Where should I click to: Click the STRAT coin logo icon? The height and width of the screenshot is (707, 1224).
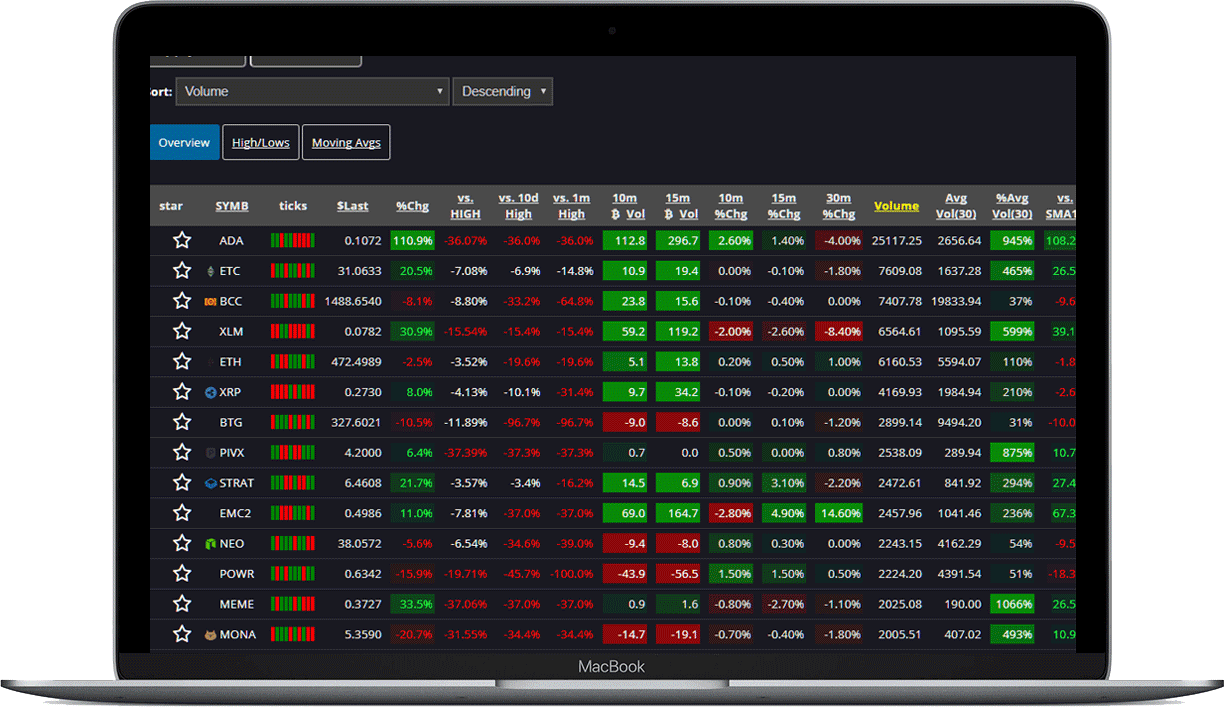210,483
